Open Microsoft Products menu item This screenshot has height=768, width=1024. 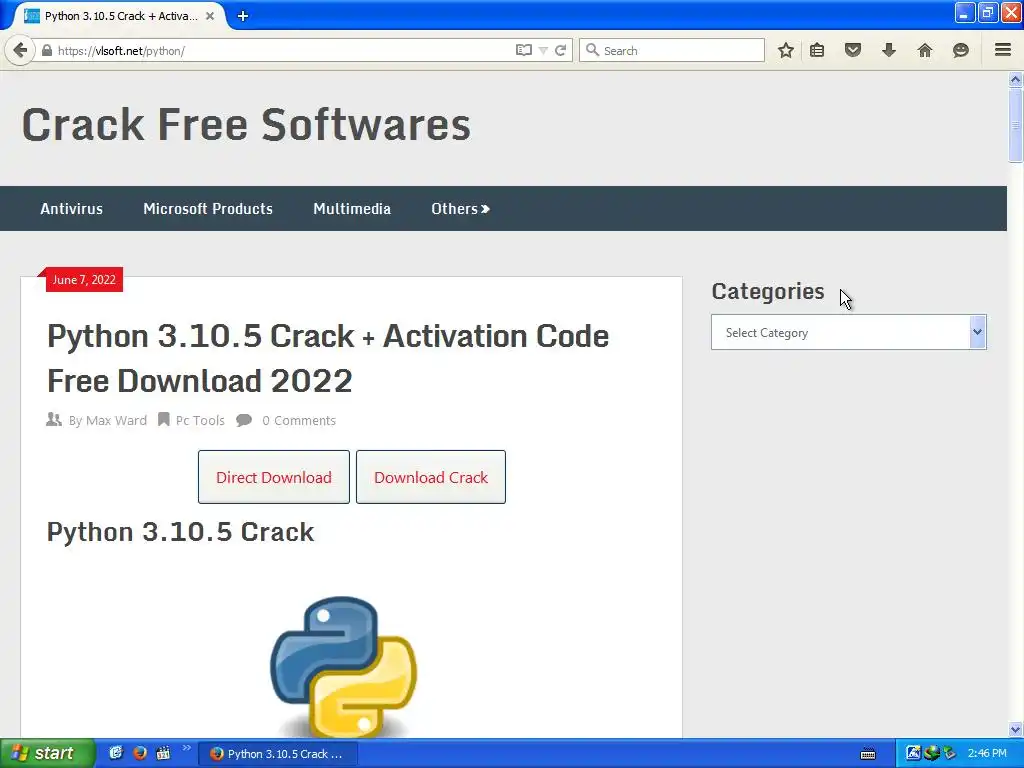click(x=208, y=209)
